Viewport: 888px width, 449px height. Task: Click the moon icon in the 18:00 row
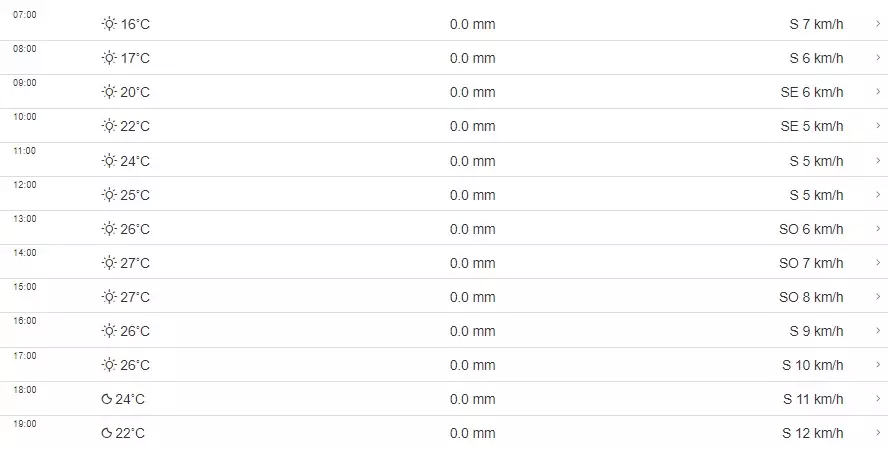point(107,400)
